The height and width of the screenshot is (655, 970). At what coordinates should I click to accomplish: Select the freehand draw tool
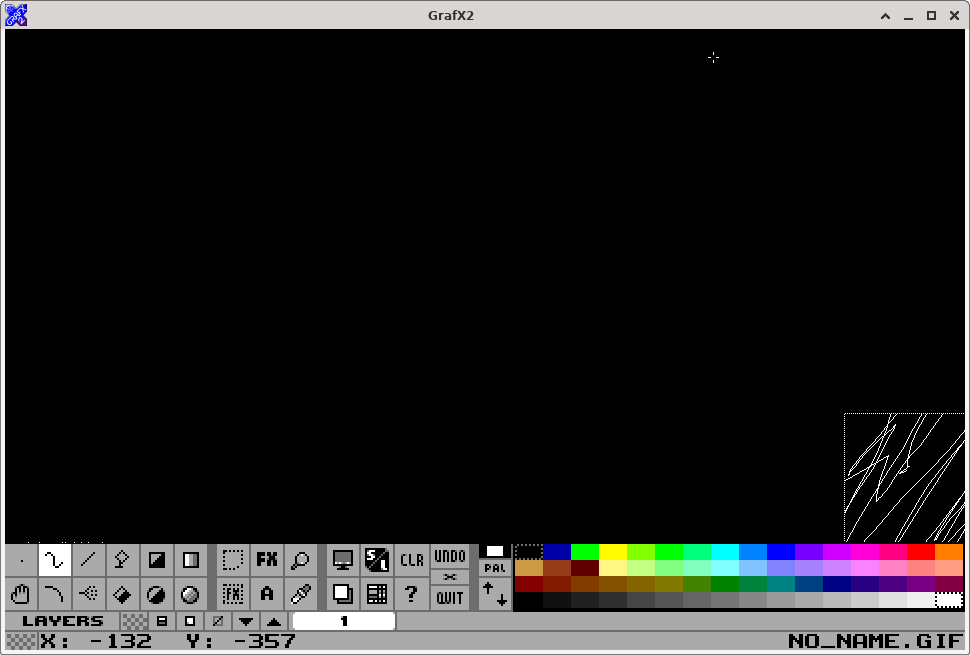tap(55, 560)
